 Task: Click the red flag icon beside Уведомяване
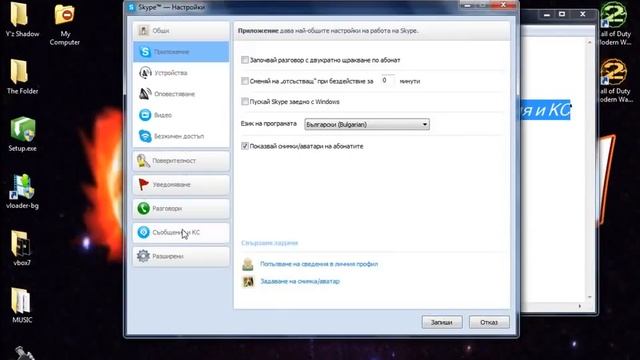143,184
